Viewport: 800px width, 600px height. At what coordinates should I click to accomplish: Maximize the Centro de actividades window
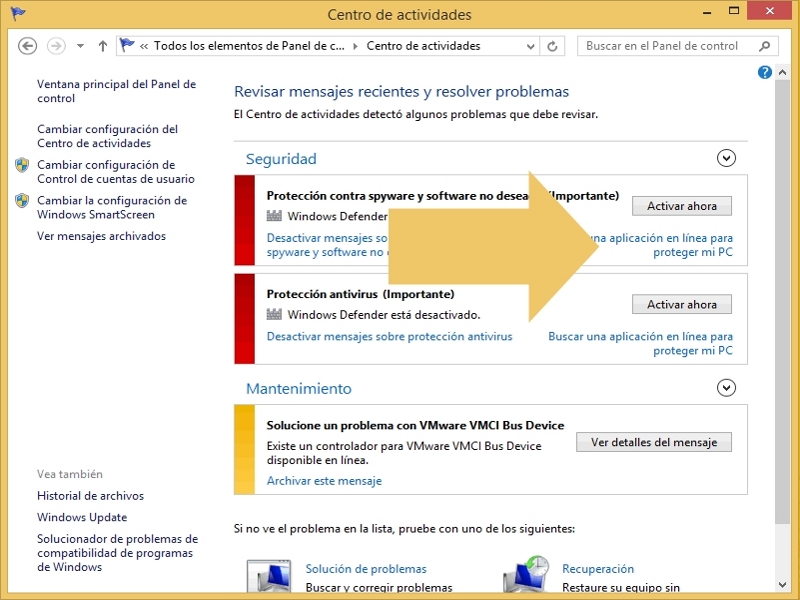click(734, 11)
